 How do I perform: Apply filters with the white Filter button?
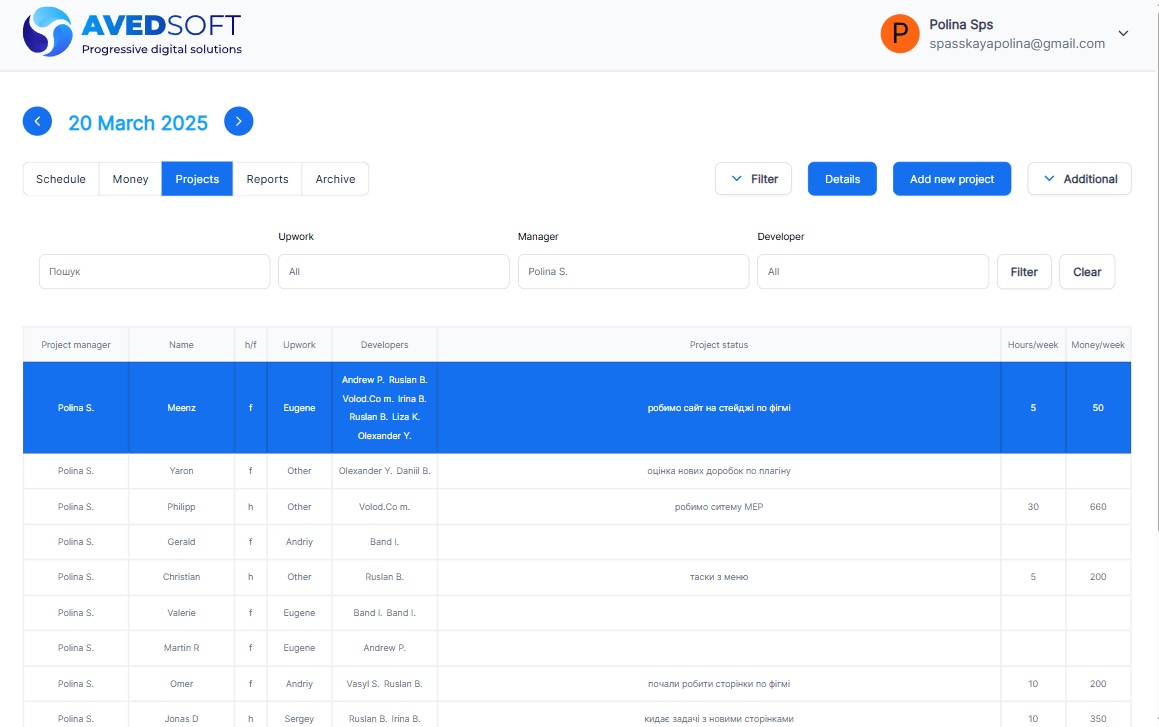tap(1023, 271)
